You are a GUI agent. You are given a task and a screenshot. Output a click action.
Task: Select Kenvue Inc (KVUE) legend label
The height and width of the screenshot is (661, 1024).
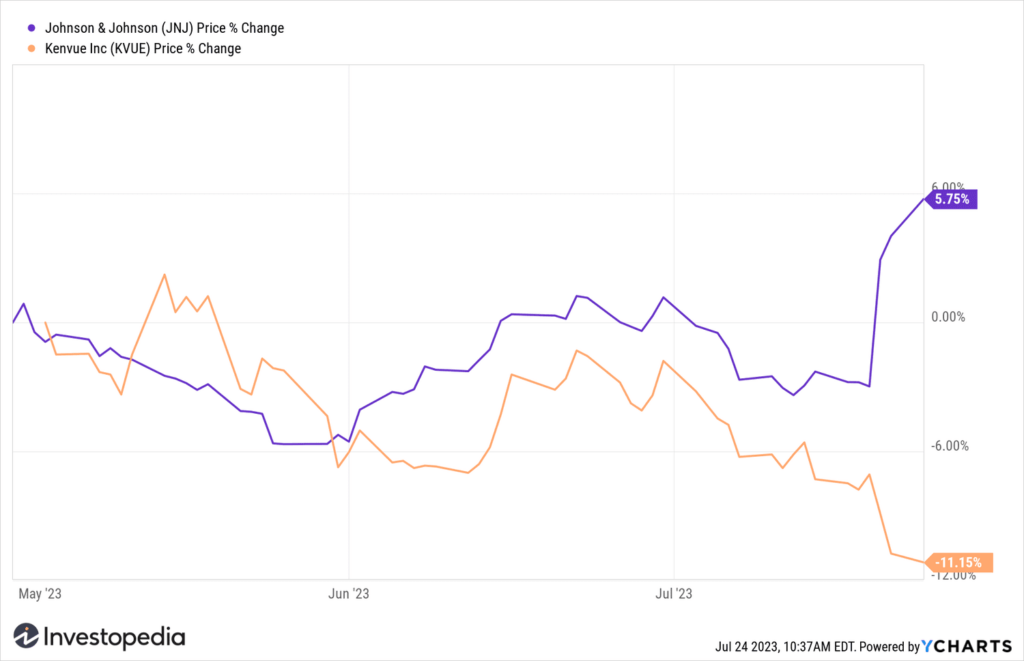coord(143,48)
